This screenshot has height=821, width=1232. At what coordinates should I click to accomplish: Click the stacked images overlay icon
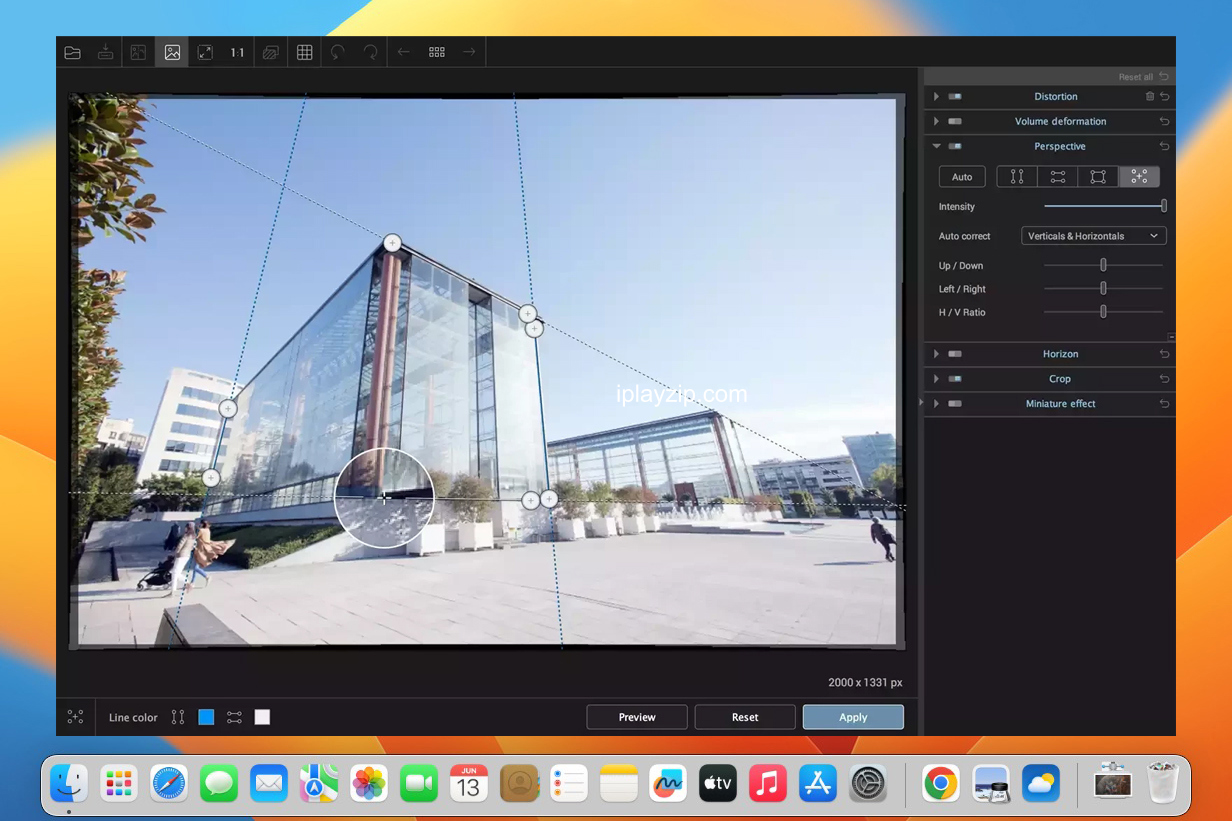(270, 52)
